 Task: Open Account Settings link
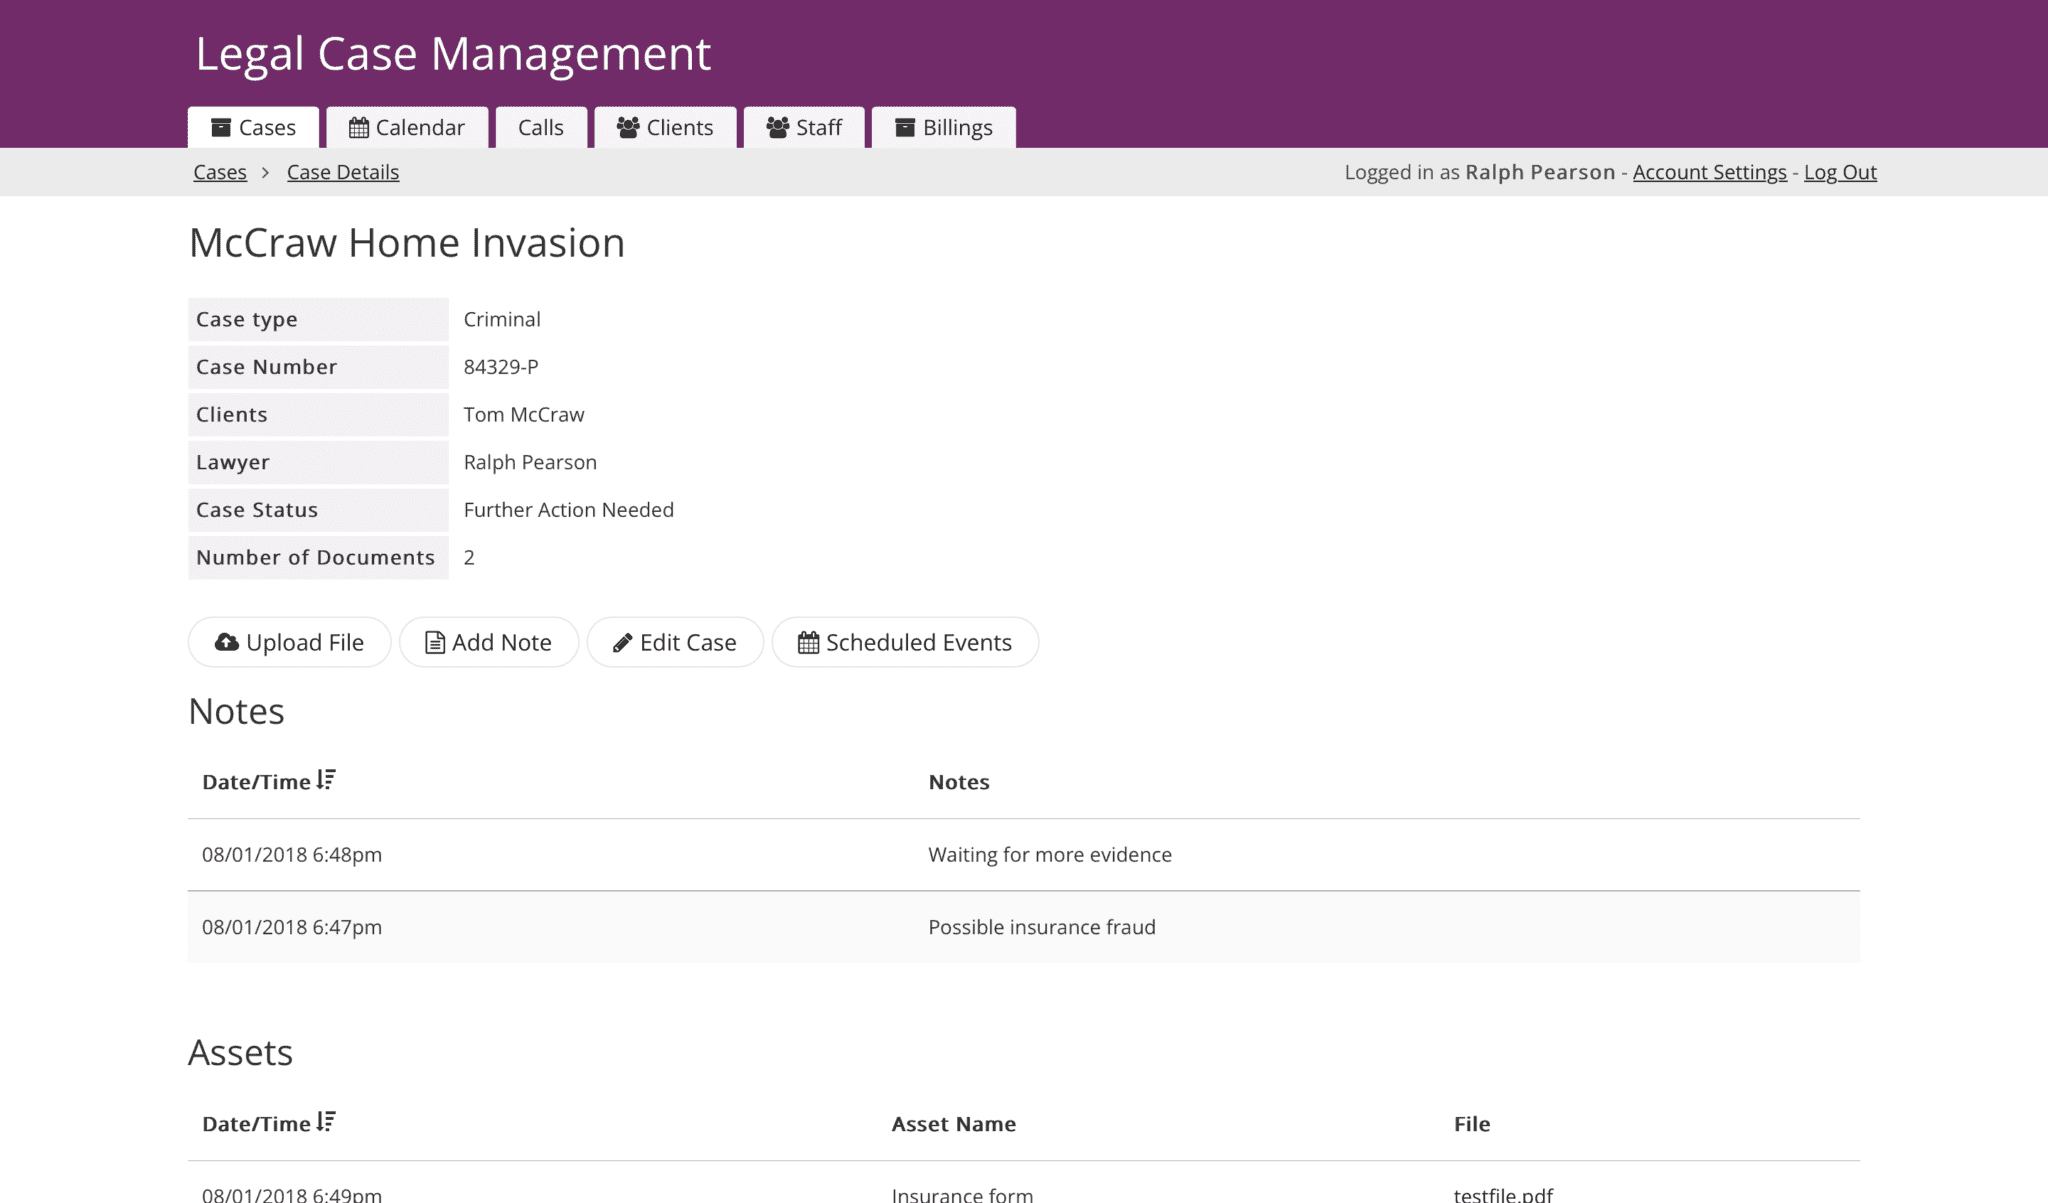(x=1709, y=172)
